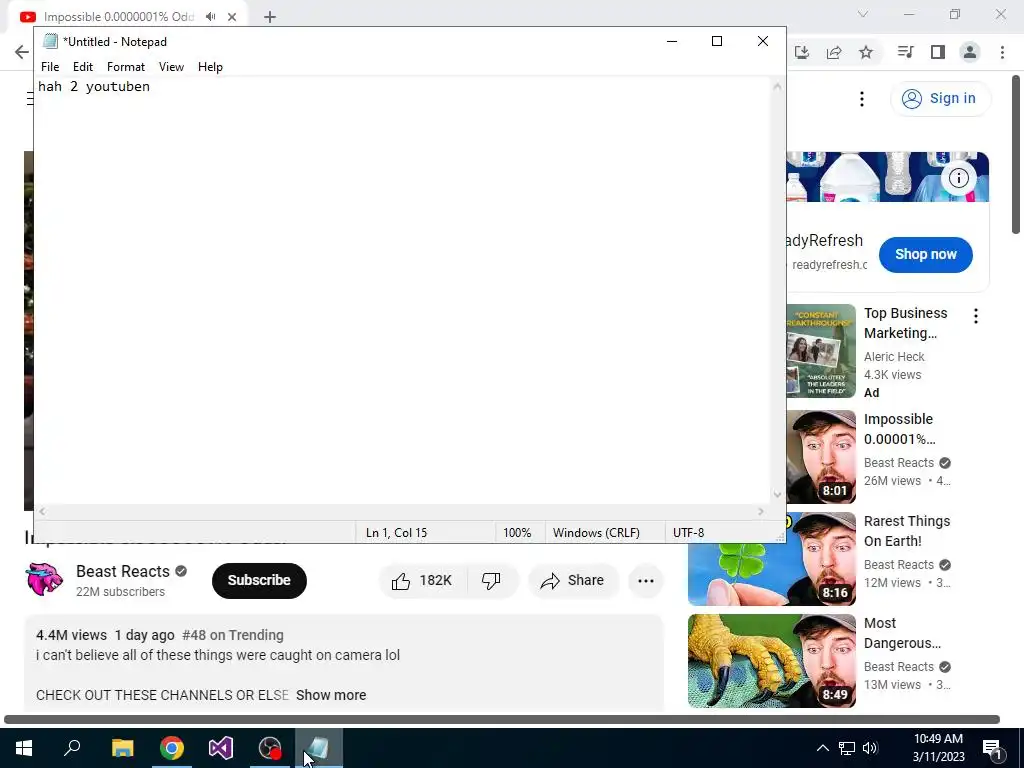
Task: Toggle the Chrome side panel
Action: tap(938, 52)
